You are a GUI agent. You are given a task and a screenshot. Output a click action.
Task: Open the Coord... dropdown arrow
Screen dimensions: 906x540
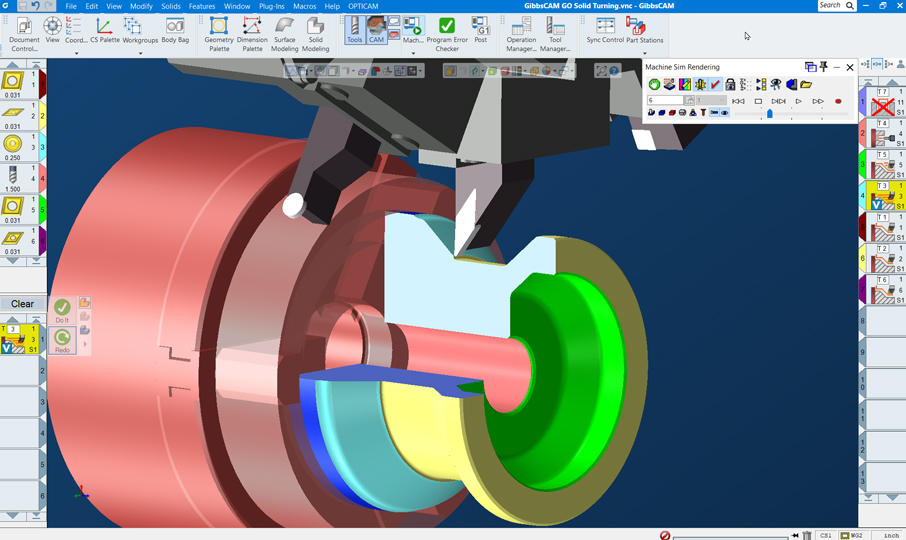click(76, 53)
